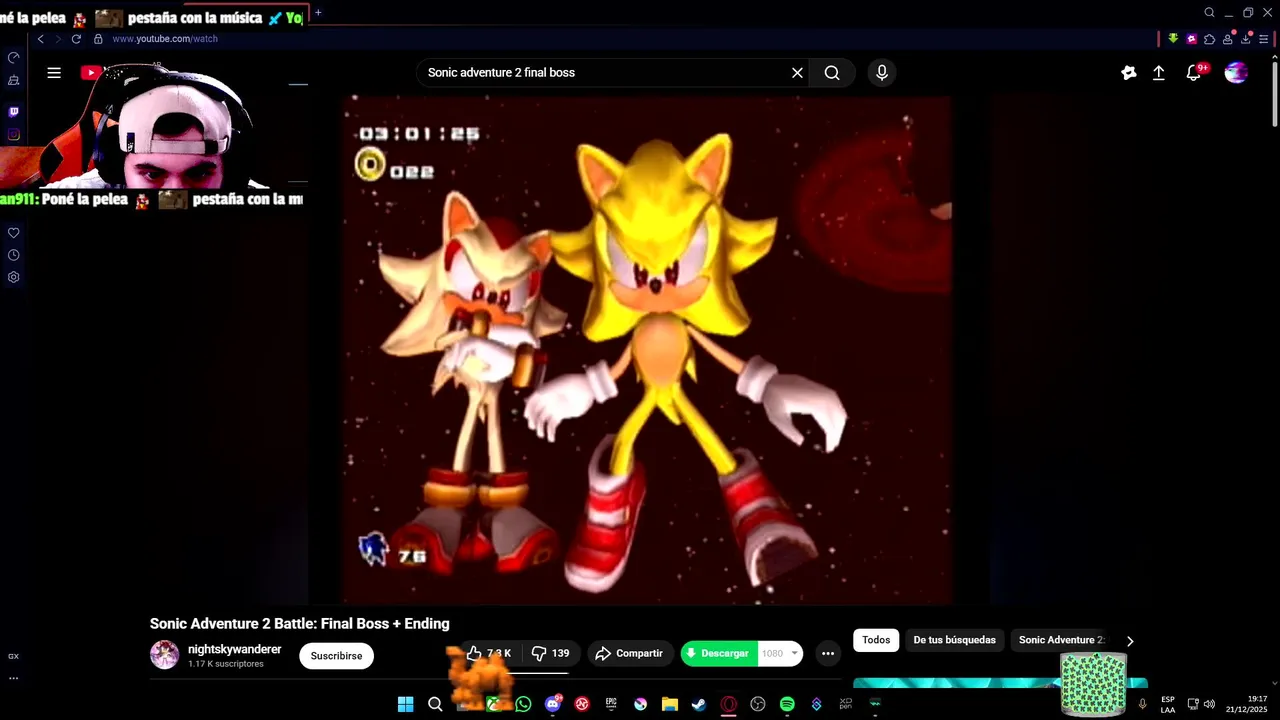This screenshot has height=720, width=1280.
Task: Reload the YouTube page
Action: pos(76,39)
